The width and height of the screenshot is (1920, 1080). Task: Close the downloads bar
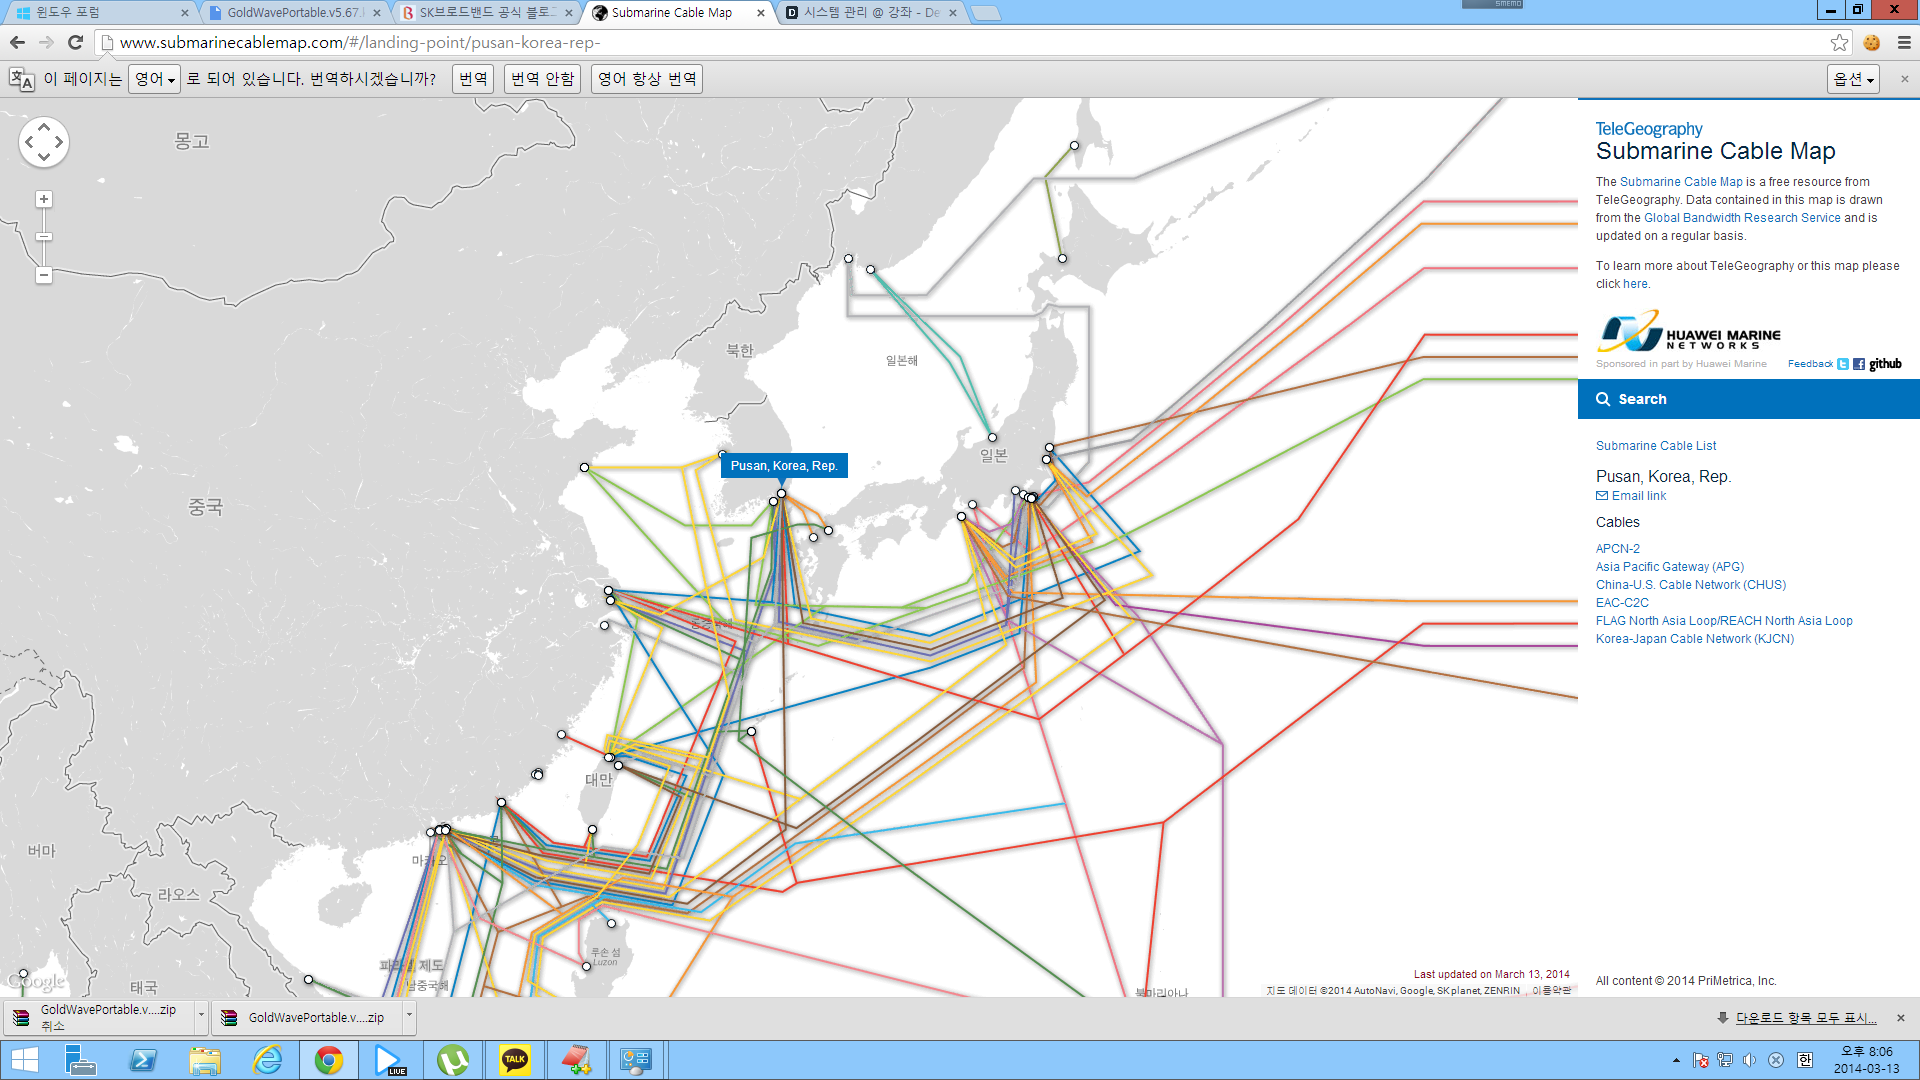coord(1901,1018)
